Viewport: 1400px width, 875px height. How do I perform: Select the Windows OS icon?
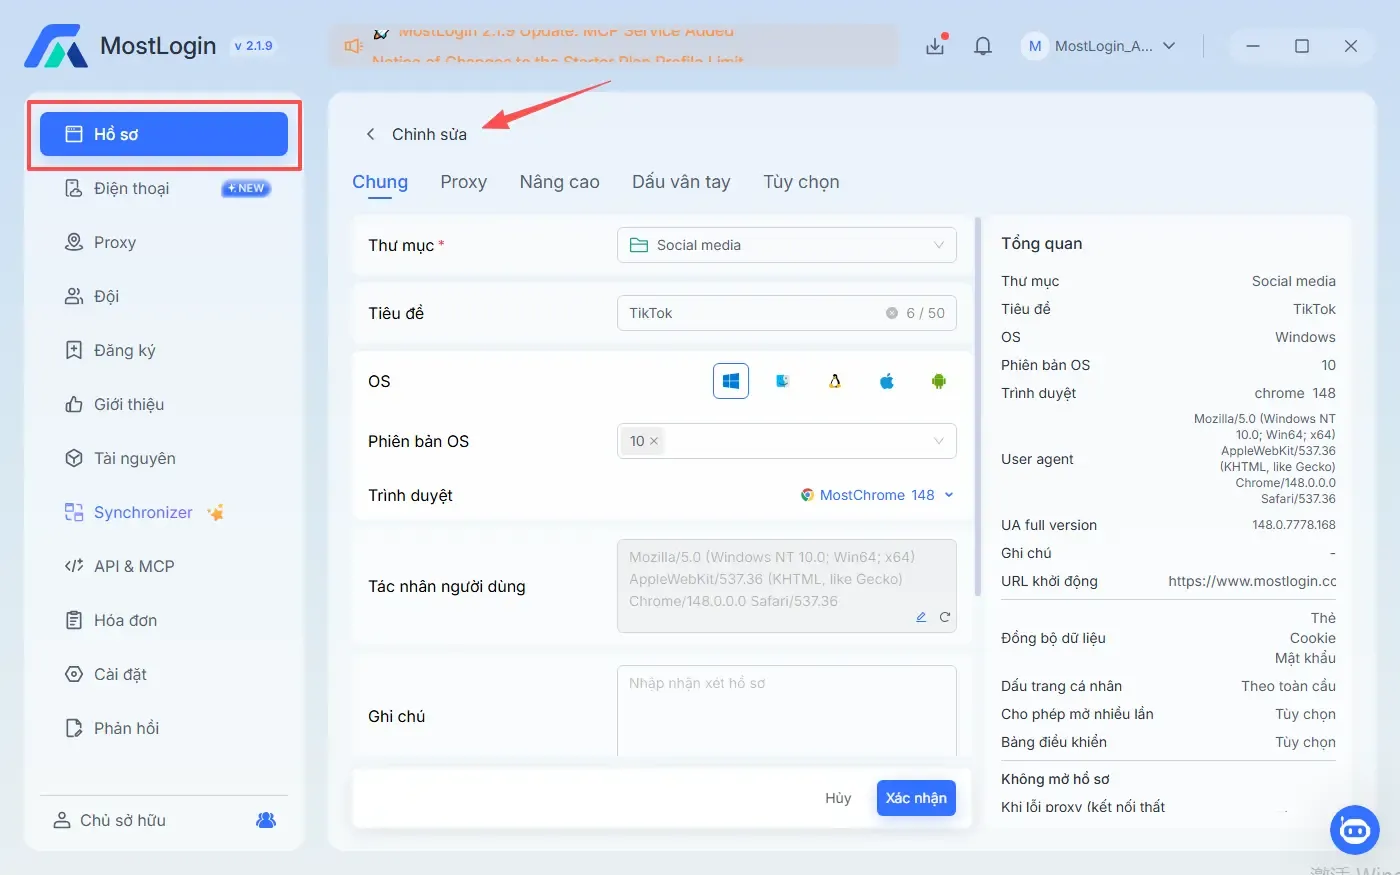[x=731, y=381]
